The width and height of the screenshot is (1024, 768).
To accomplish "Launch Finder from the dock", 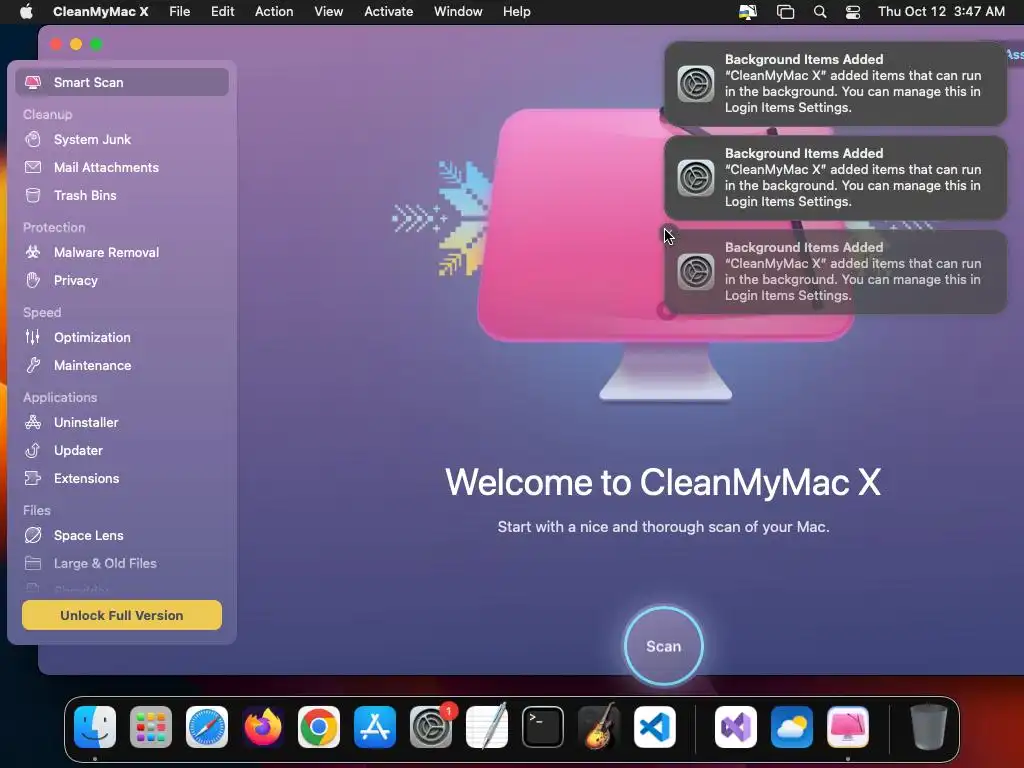I will (95, 727).
